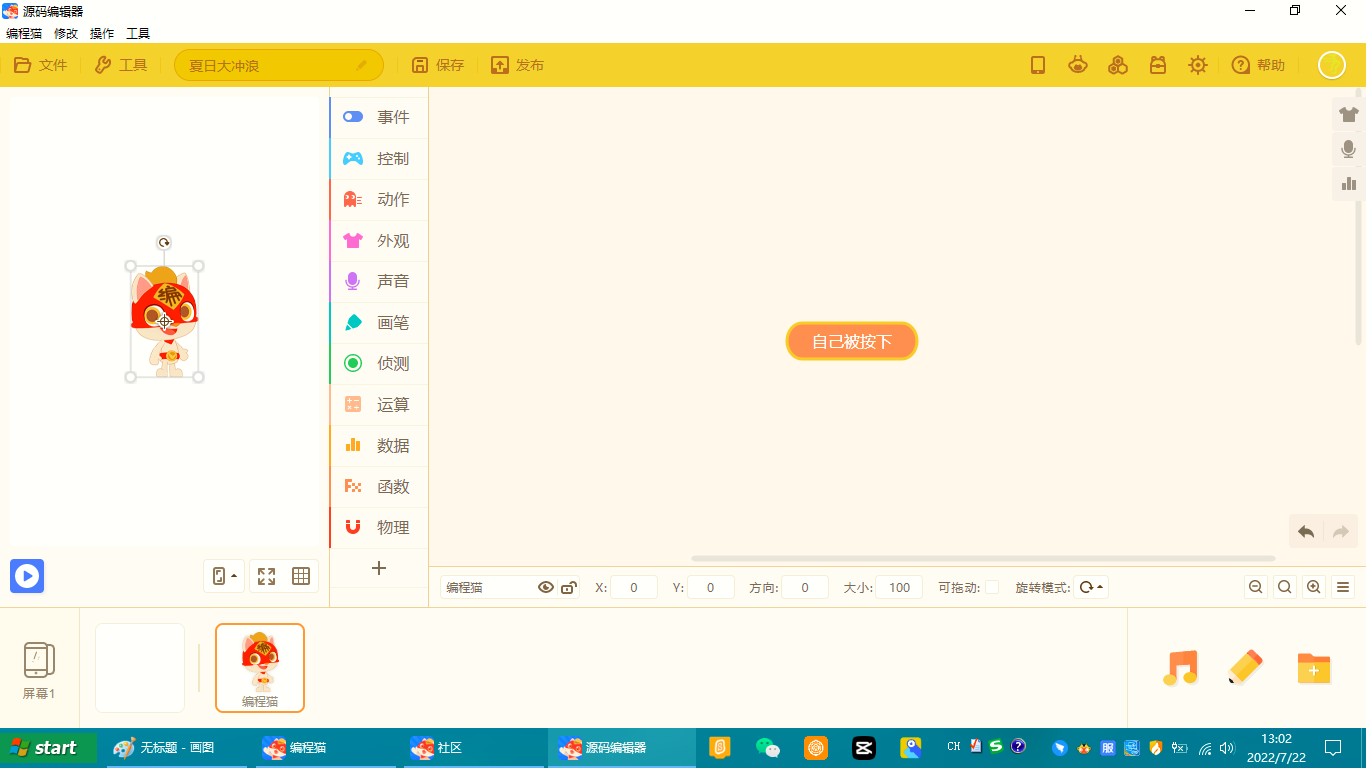Select the 函数 functions block category
Image resolution: width=1366 pixels, height=768 pixels.
coord(379,486)
